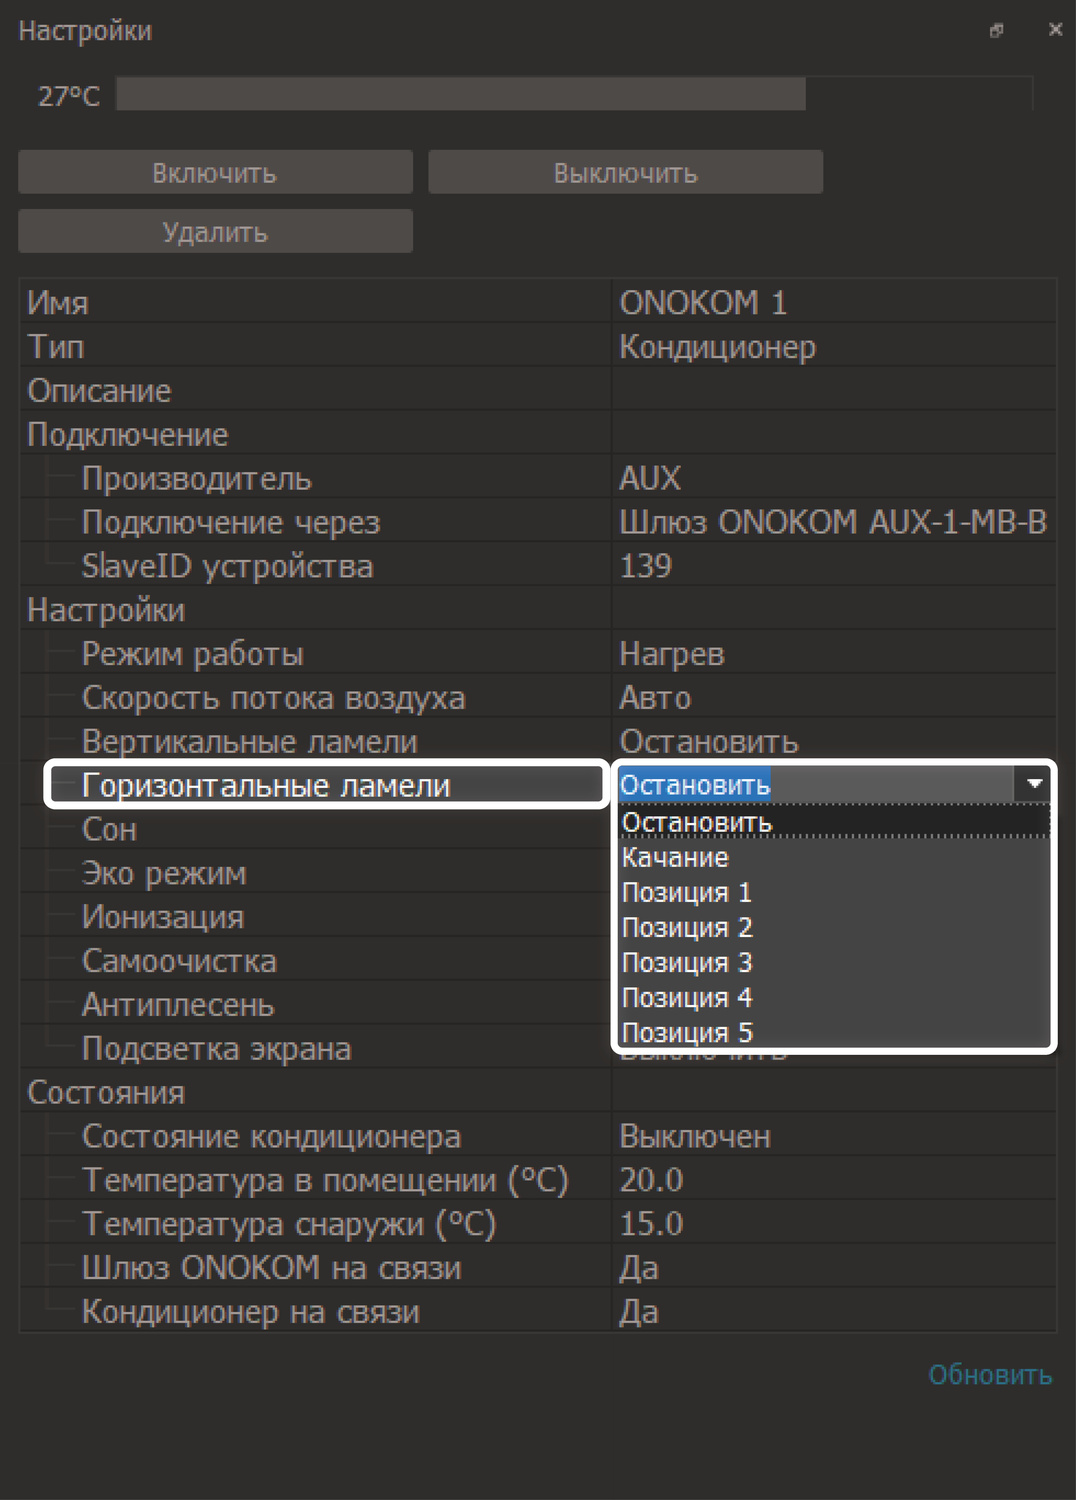Click the Обновить link
This screenshot has height=1500, width=1076.
coord(989,1375)
